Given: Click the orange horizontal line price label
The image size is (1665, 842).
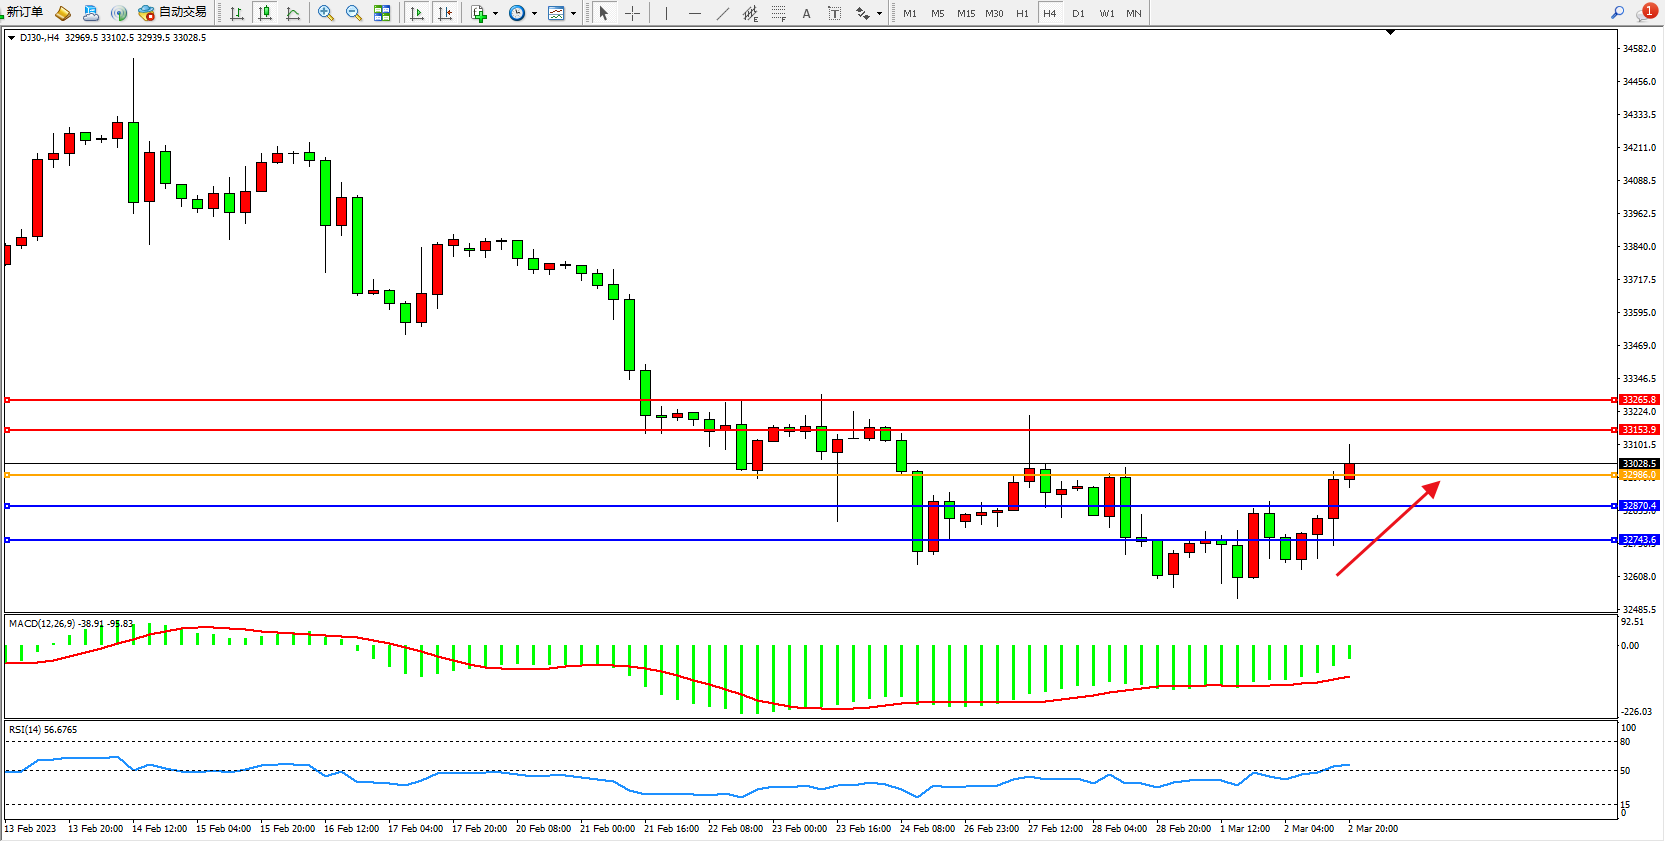Looking at the screenshot, I should click(x=1638, y=476).
